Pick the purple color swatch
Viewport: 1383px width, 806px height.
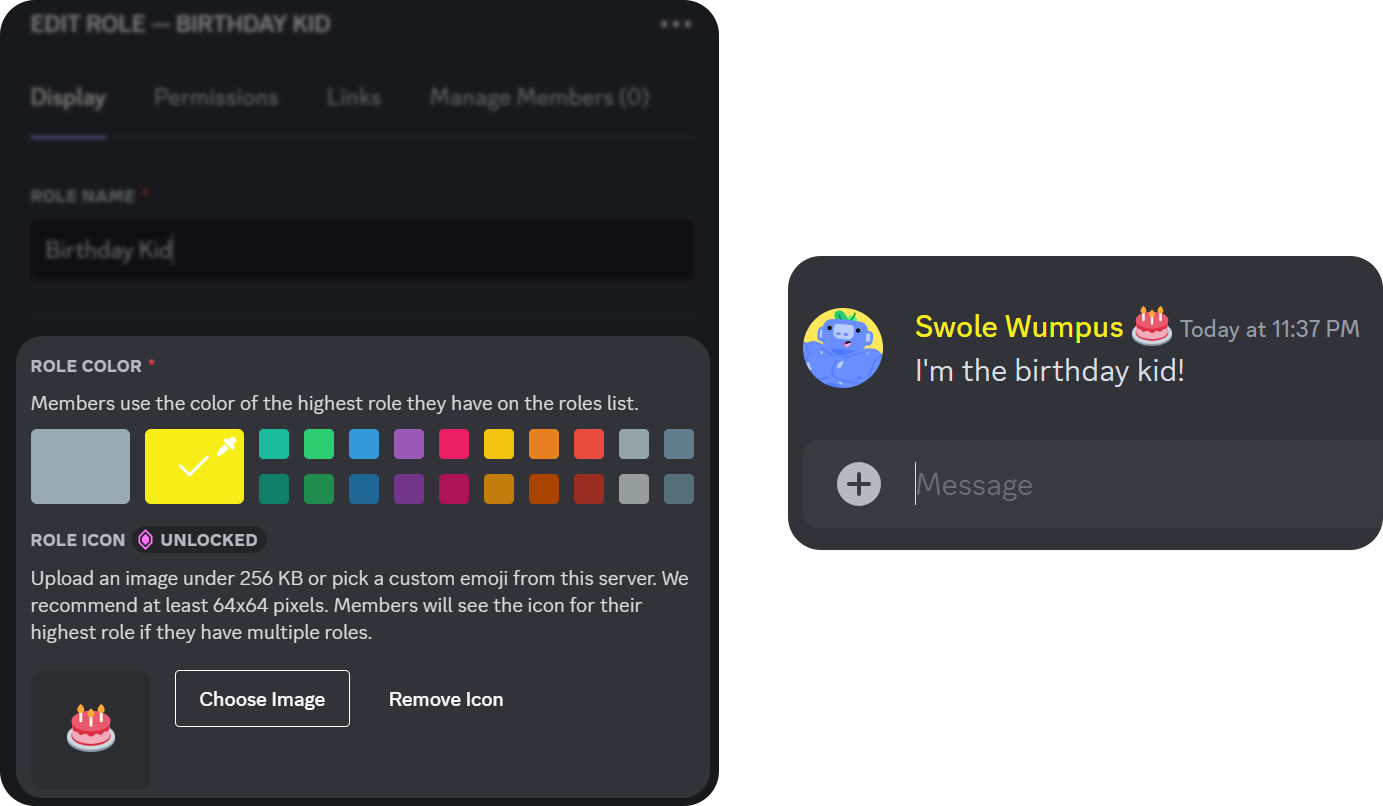tap(409, 443)
